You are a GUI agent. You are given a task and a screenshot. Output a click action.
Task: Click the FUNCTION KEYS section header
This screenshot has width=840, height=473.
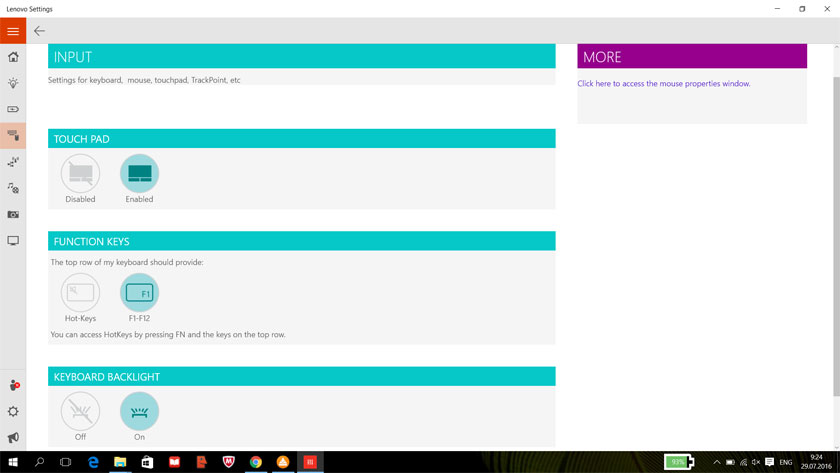(x=302, y=241)
